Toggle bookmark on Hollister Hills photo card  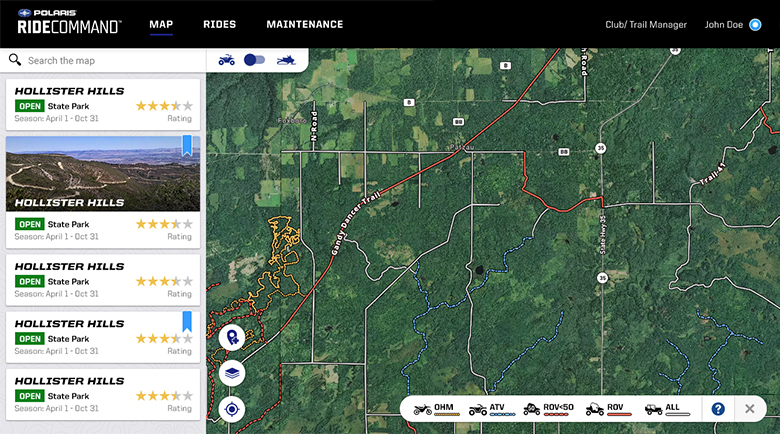[187, 145]
